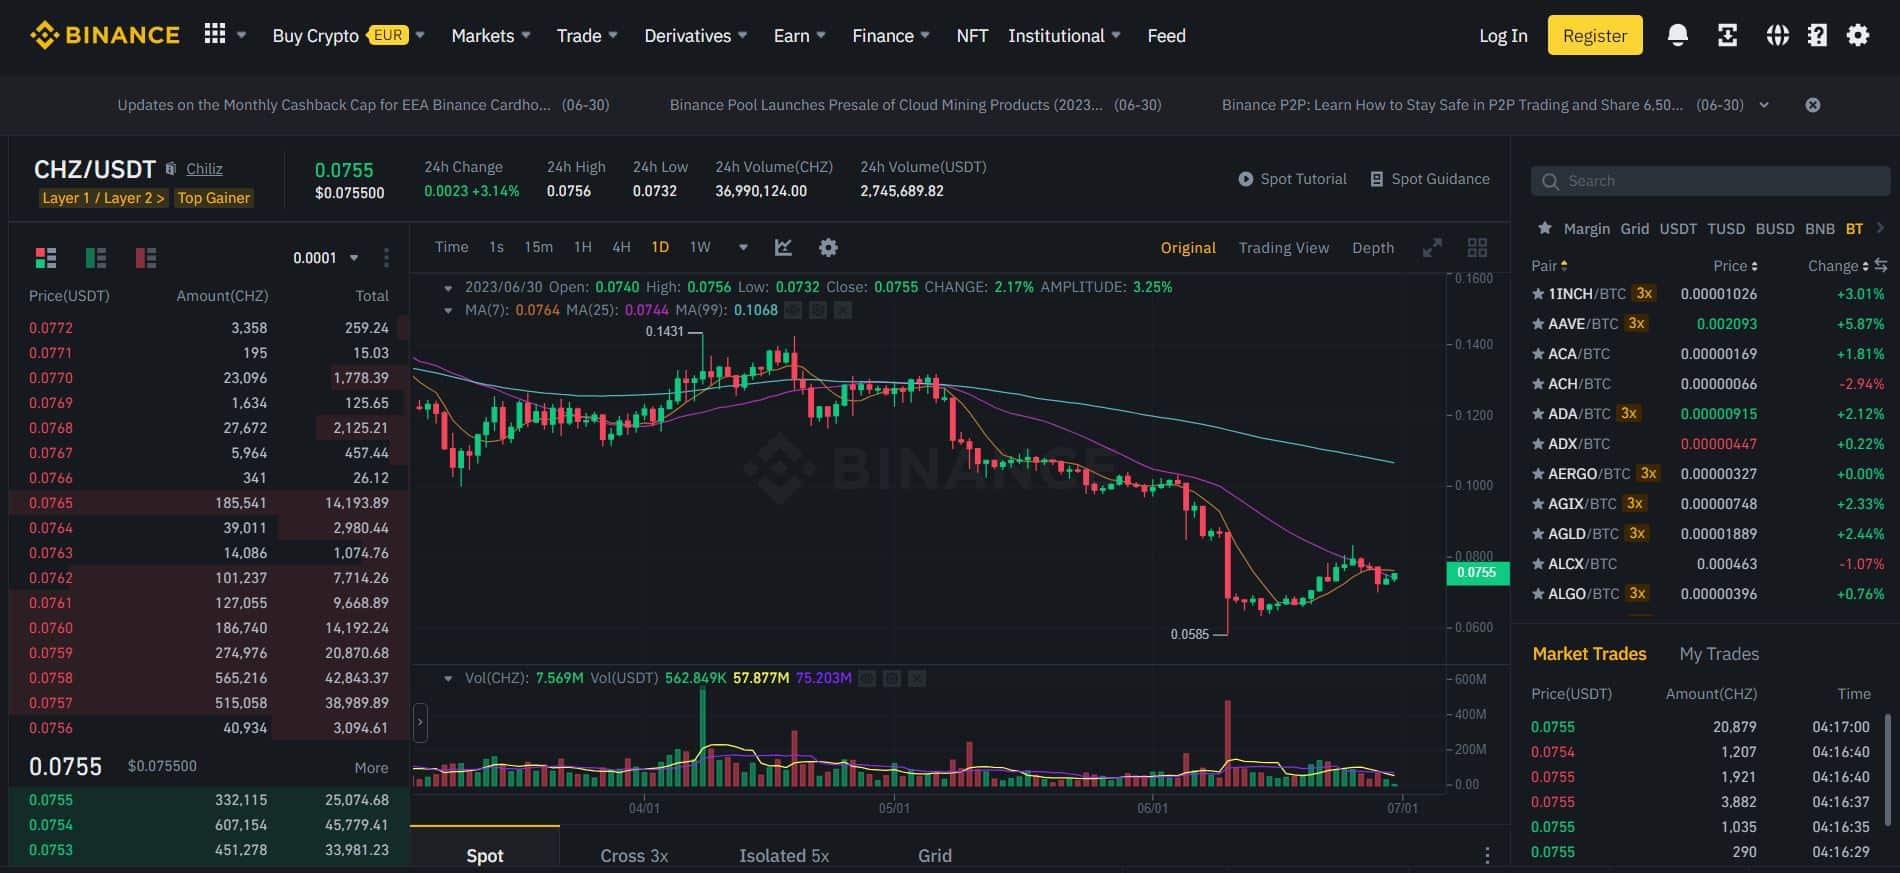The image size is (1900, 873).
Task: Open Spot Guidance
Action: coord(1429,179)
